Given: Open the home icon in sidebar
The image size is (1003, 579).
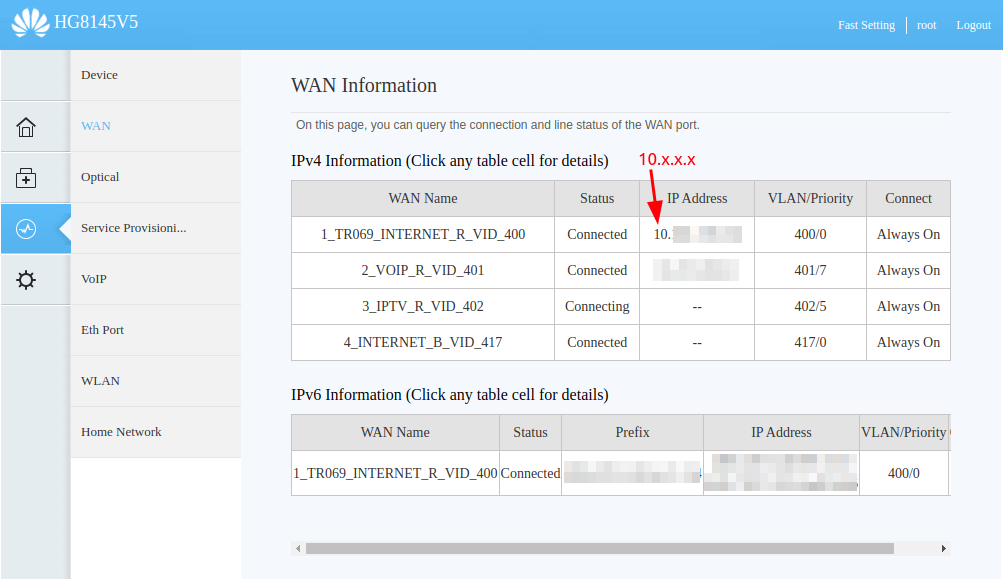Looking at the screenshot, I should tap(26, 127).
